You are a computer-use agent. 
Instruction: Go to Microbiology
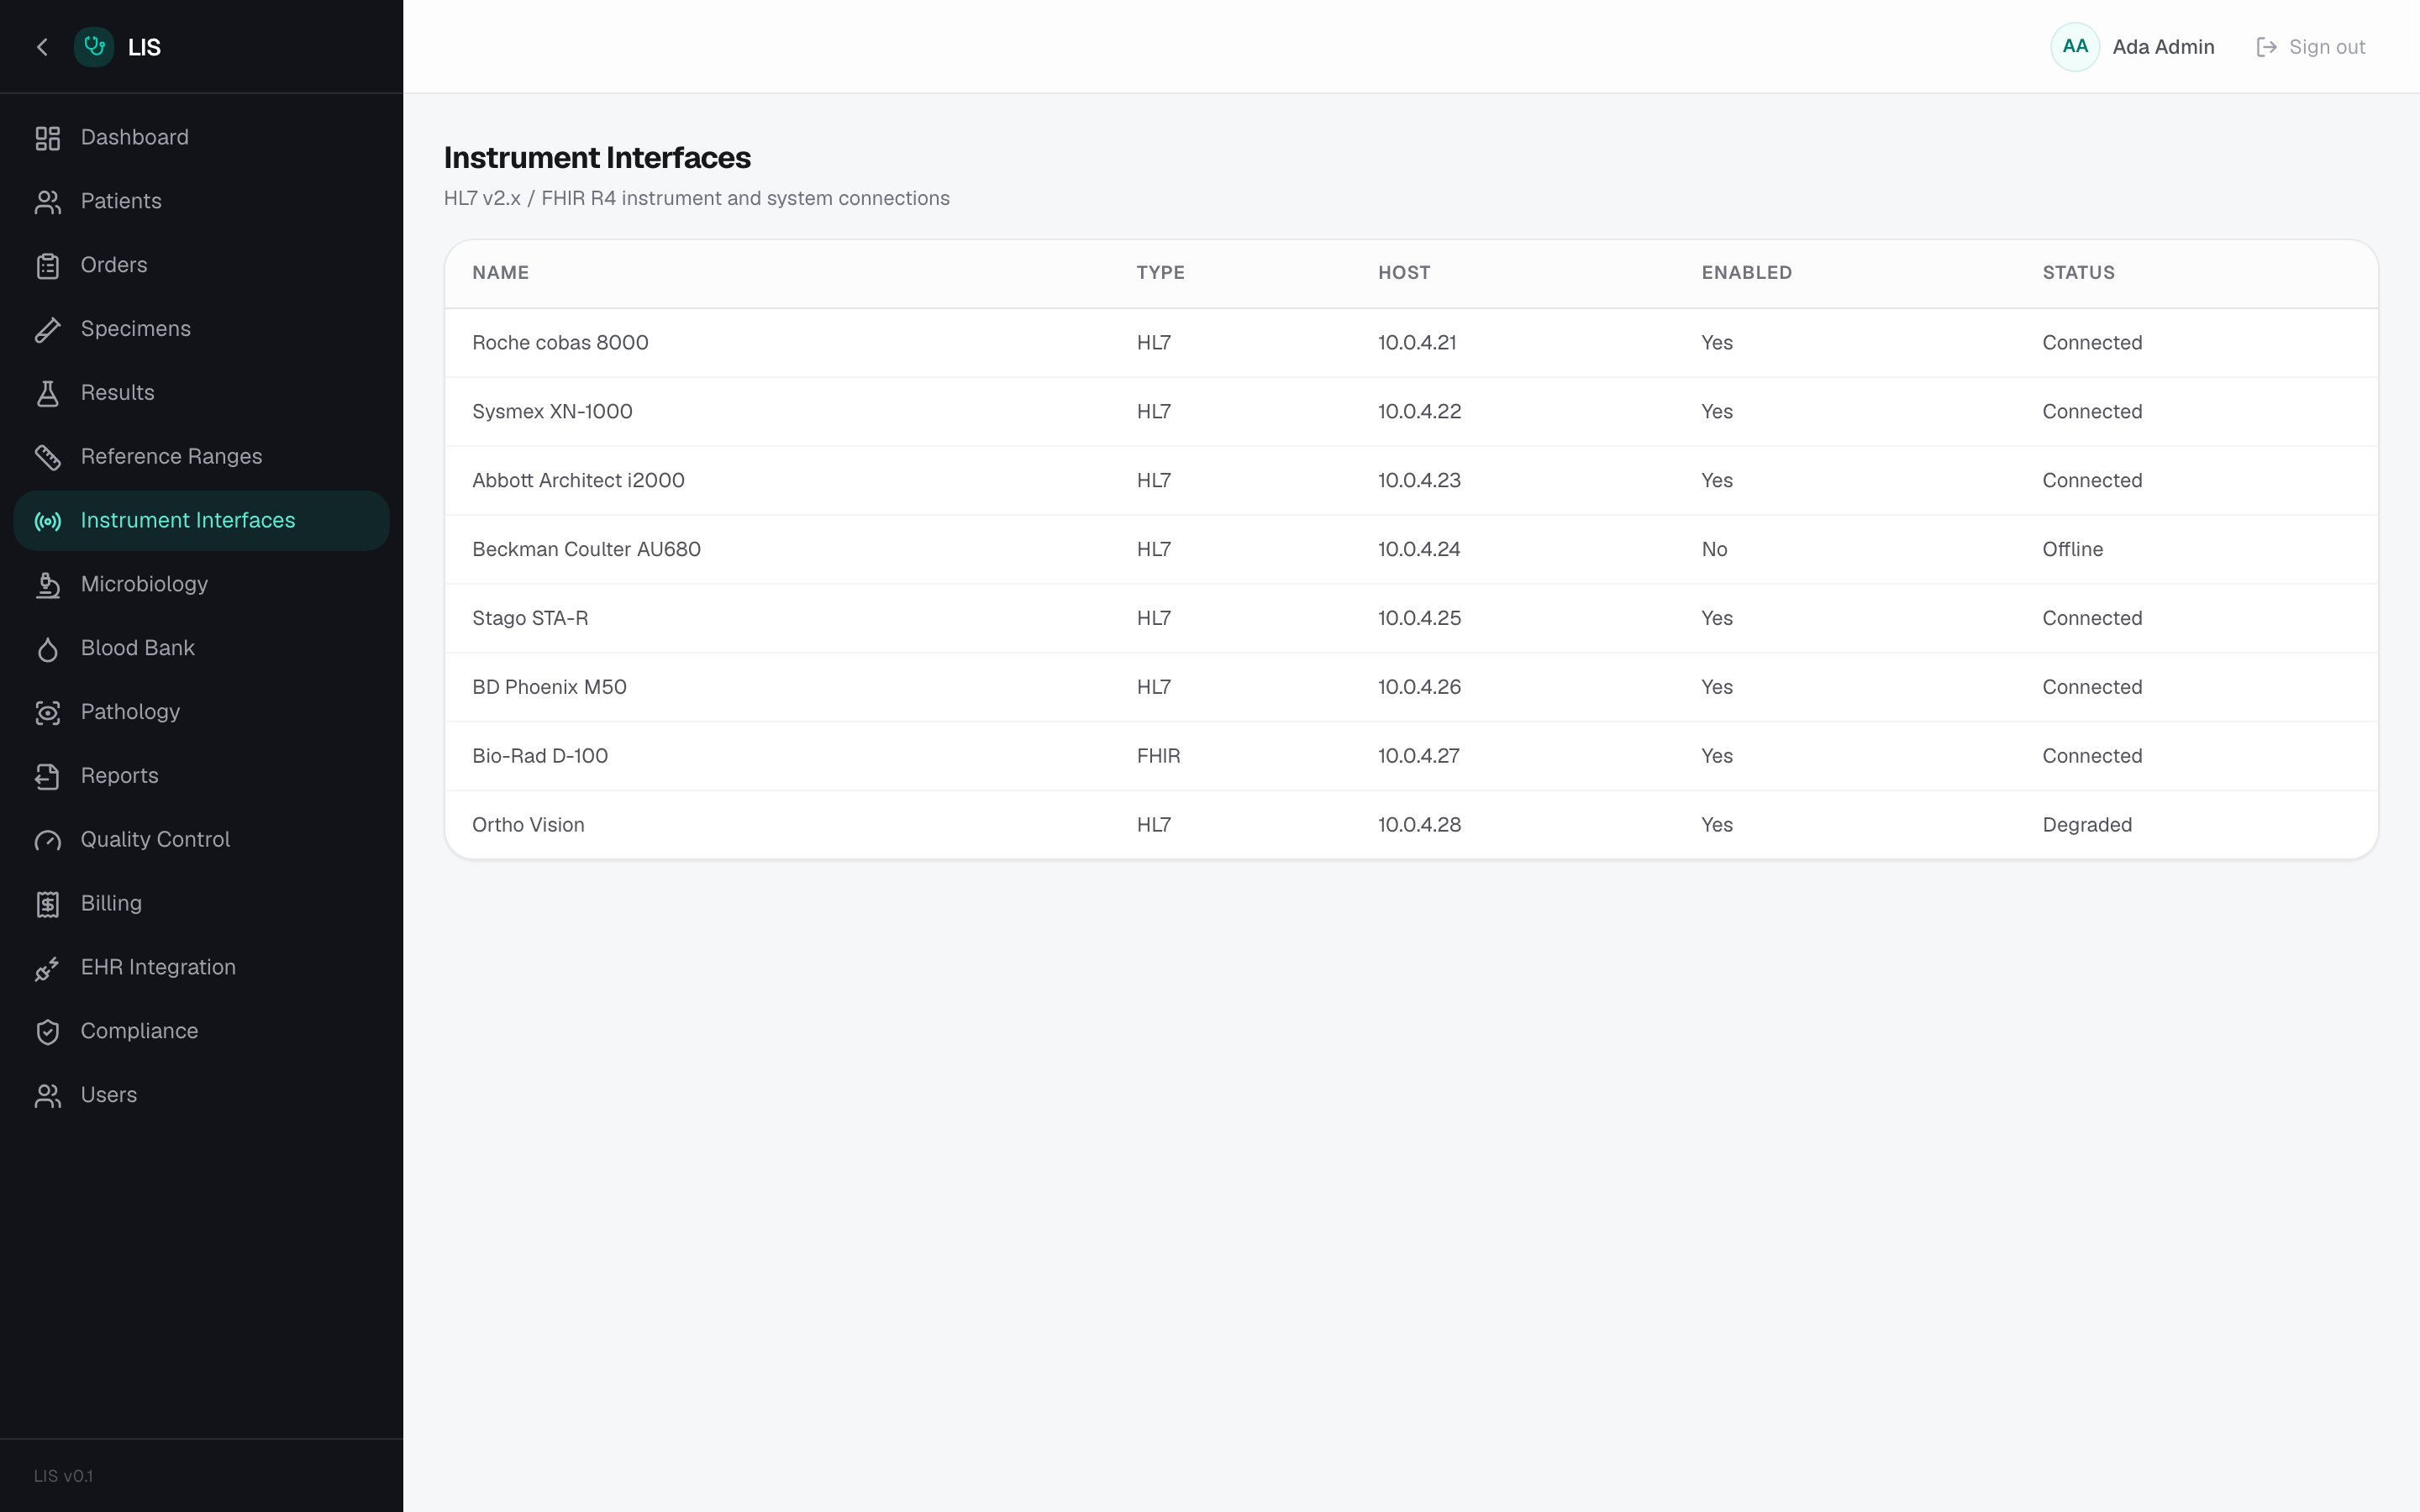tap(201, 585)
